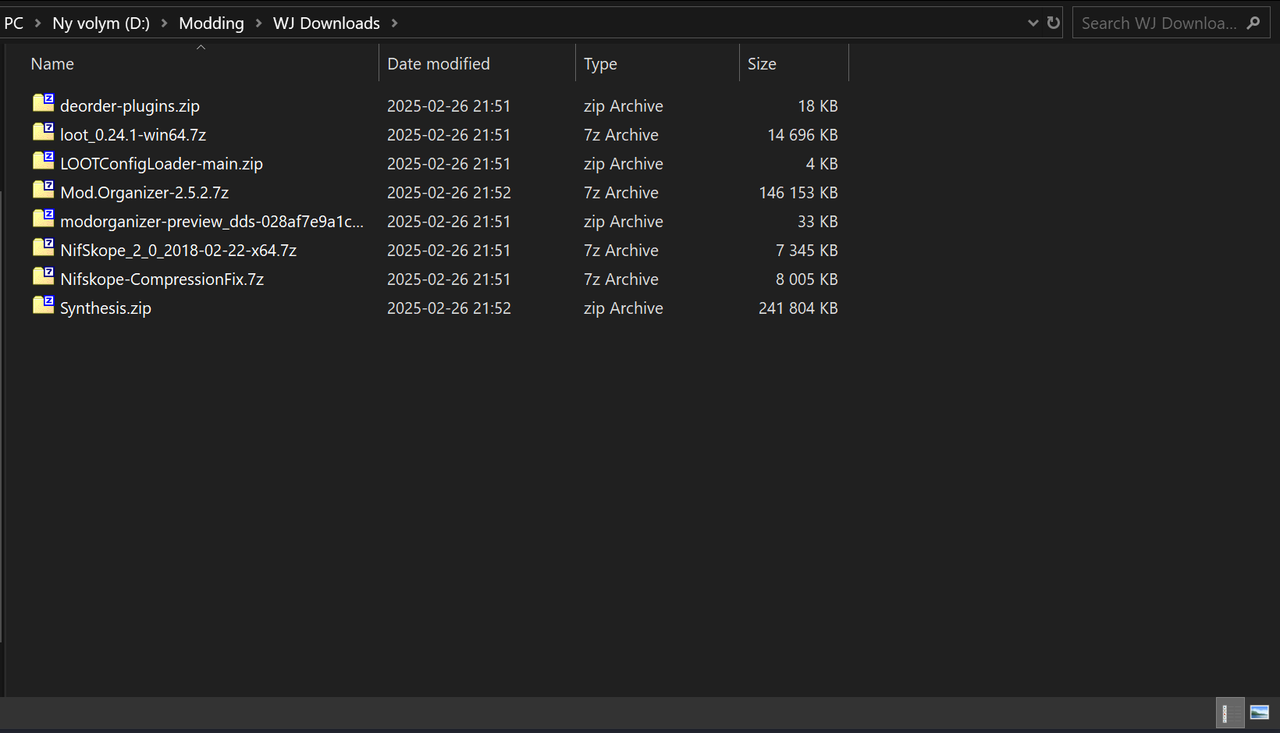Select file name modorganizer-preview_dds-028af7e9a1c...
The height and width of the screenshot is (733, 1280).
coord(212,222)
